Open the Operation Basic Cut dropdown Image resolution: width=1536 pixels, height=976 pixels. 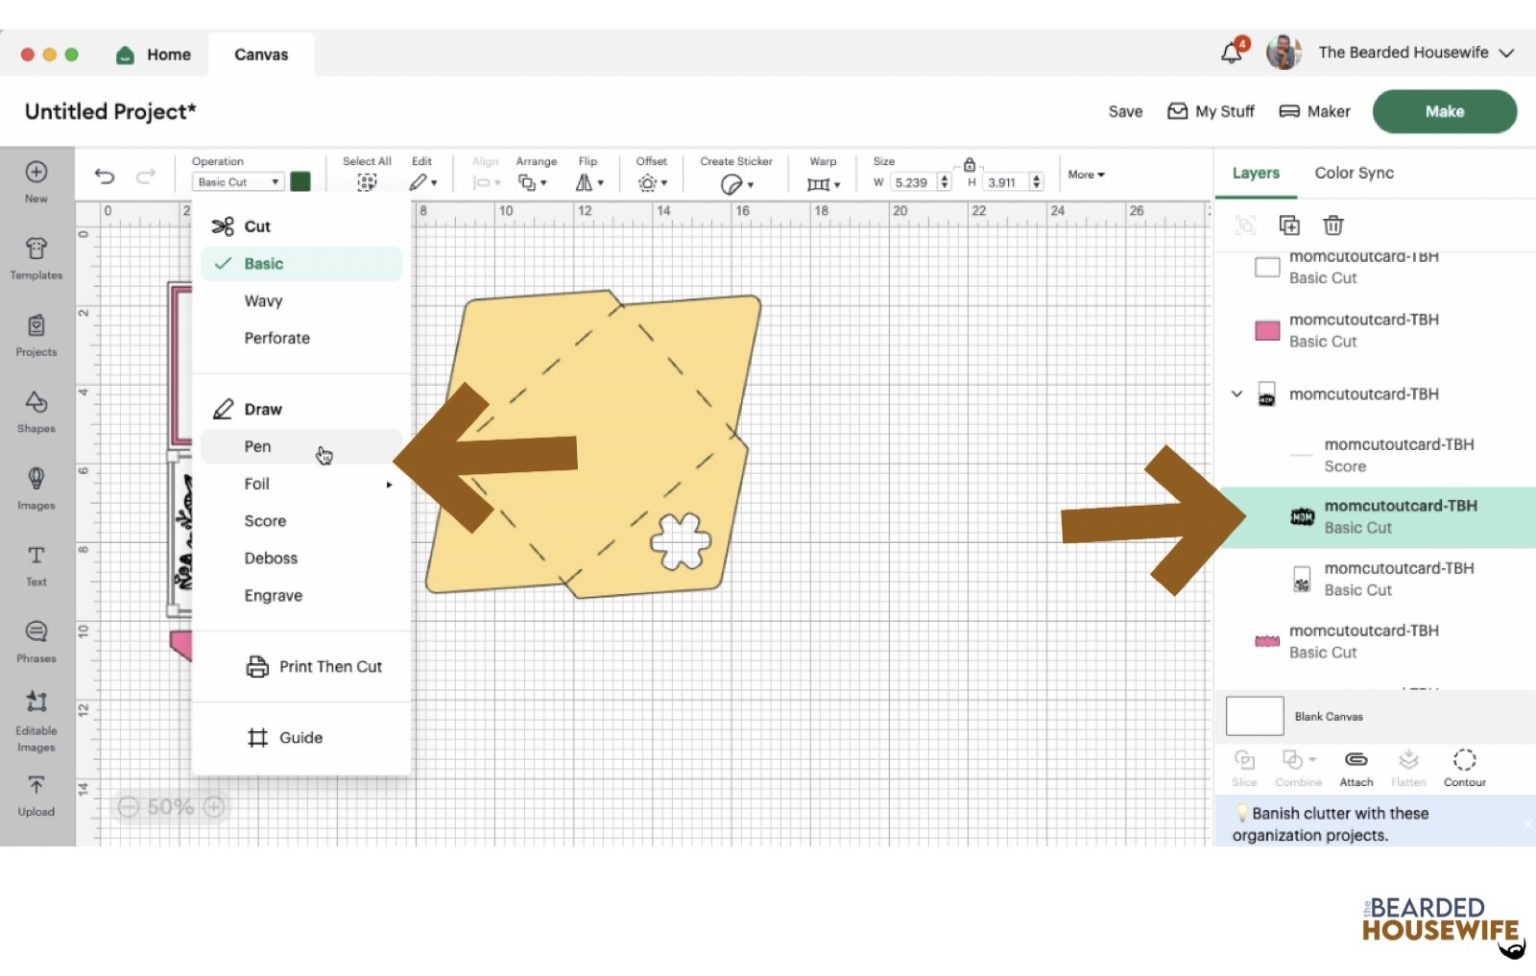point(237,182)
